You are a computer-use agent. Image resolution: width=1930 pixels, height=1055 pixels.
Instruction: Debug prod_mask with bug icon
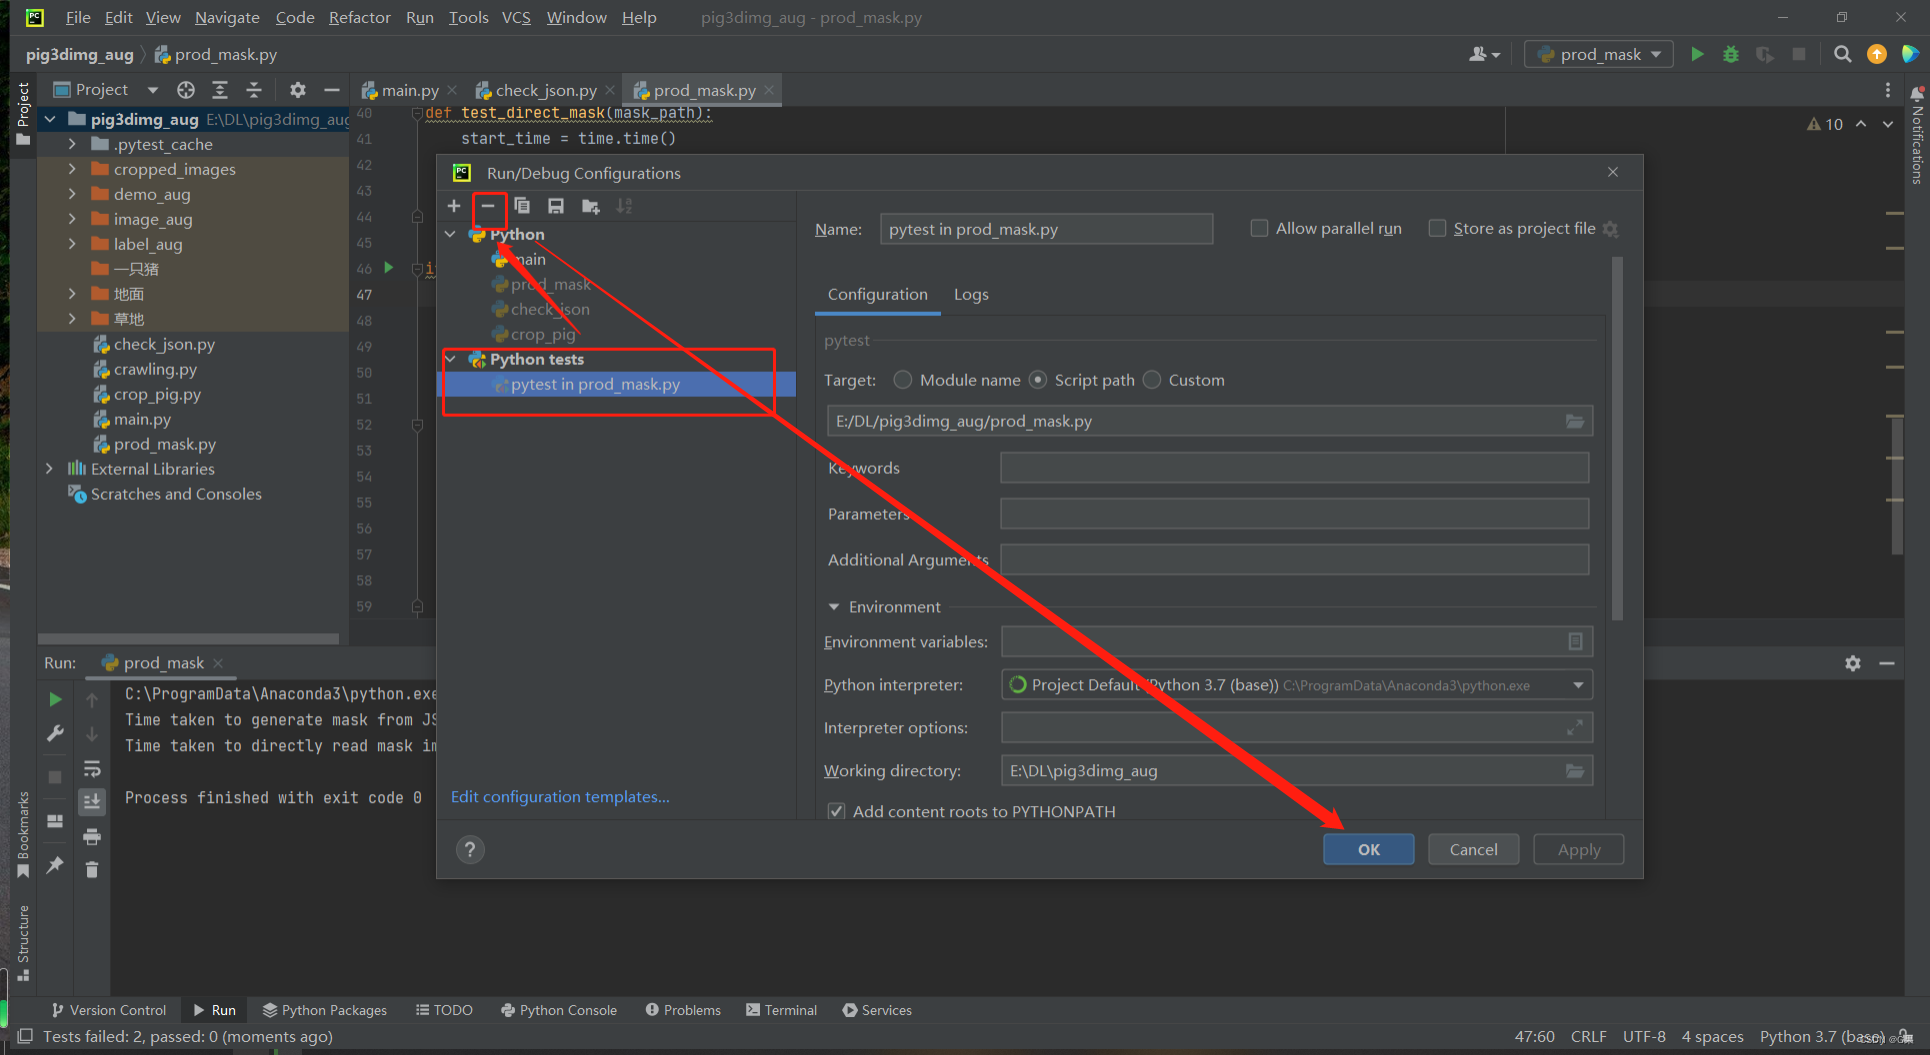click(x=1731, y=54)
